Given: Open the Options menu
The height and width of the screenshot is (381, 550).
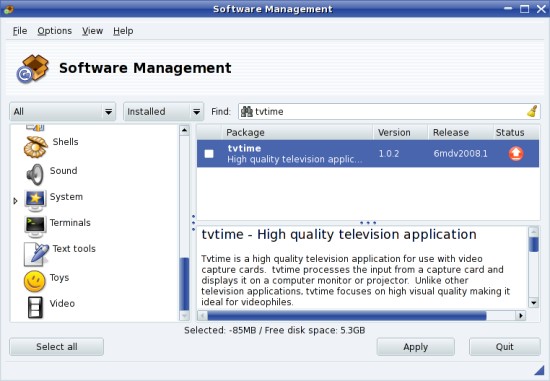Looking at the screenshot, I should 54,31.
